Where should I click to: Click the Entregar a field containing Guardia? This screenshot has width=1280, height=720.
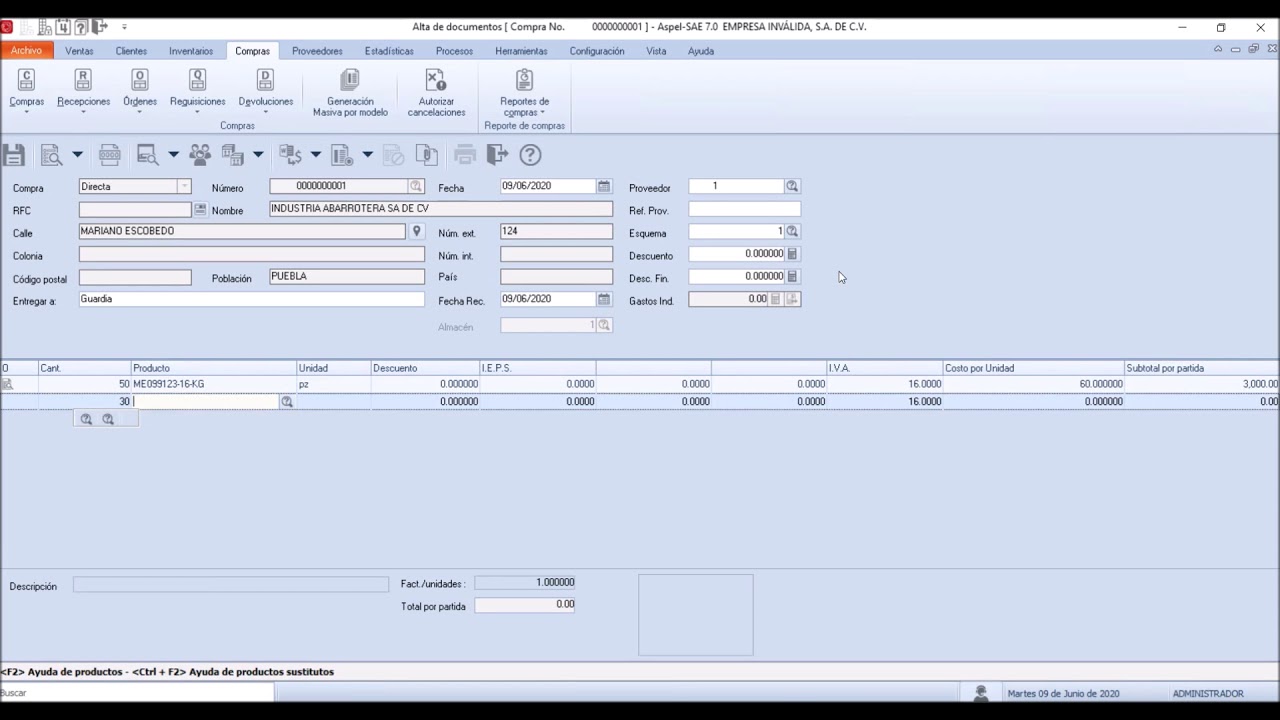pyautogui.click(x=252, y=299)
